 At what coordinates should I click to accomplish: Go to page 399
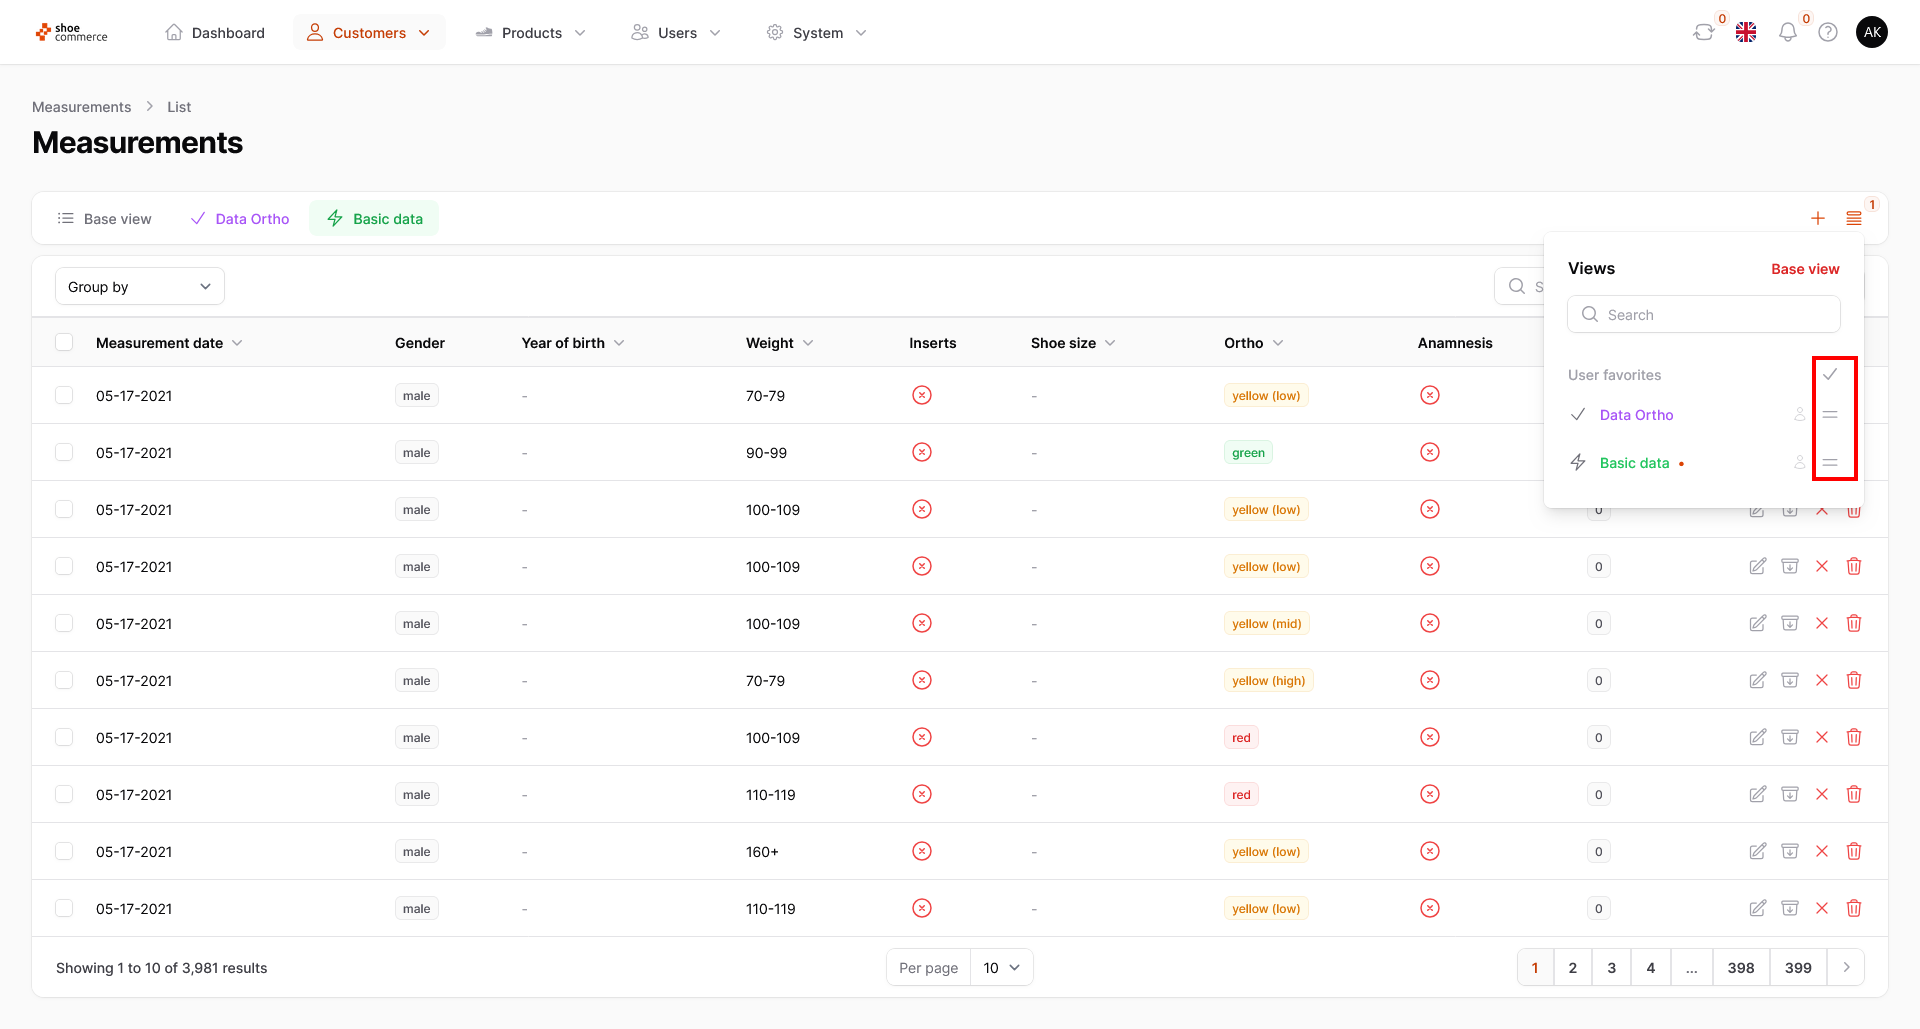[1798, 968]
